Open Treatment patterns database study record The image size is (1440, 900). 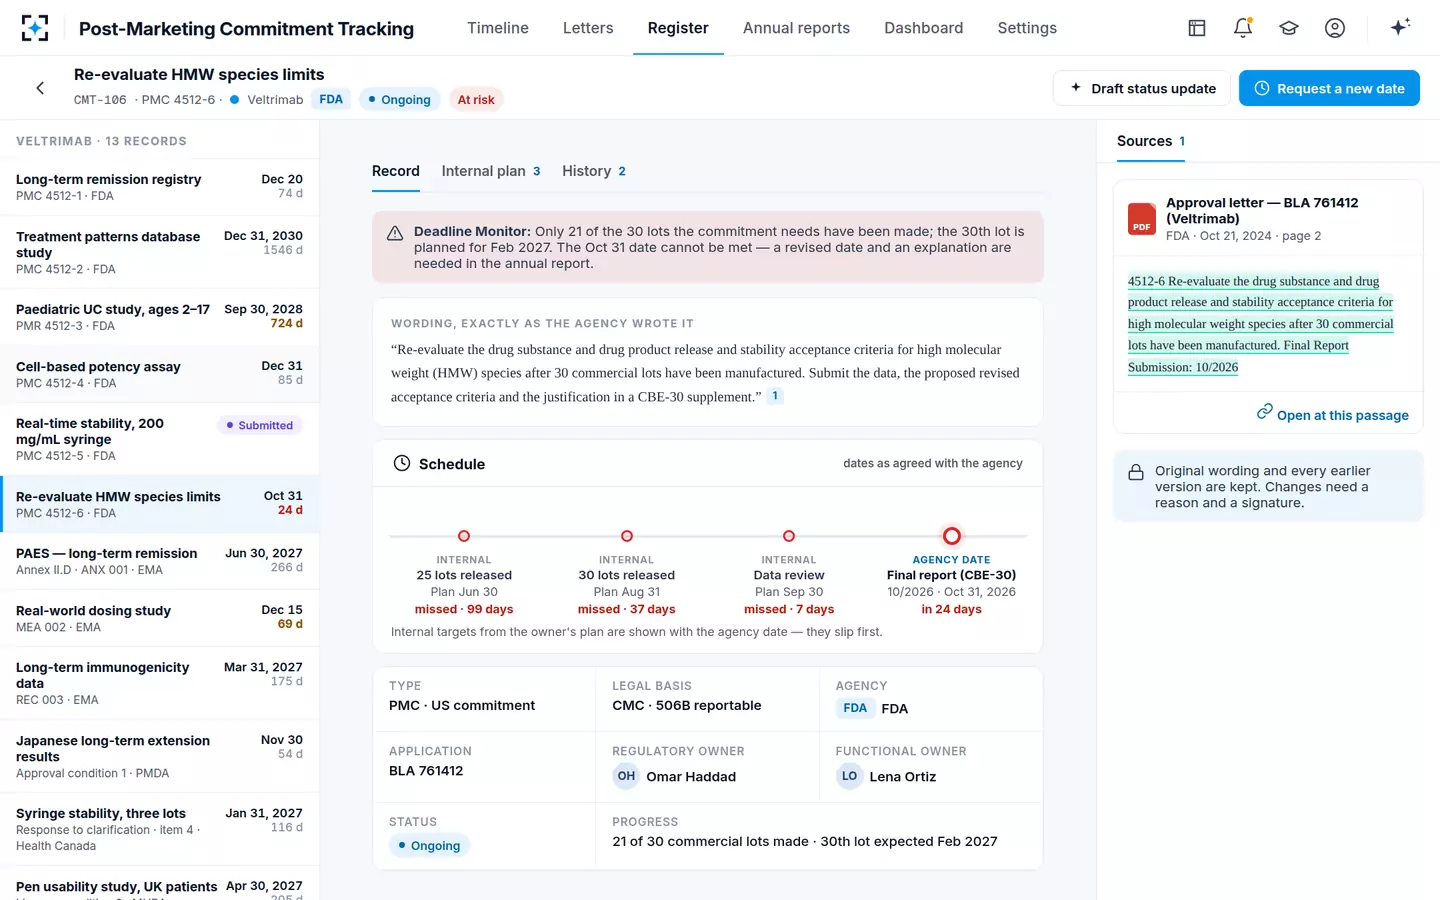160,252
